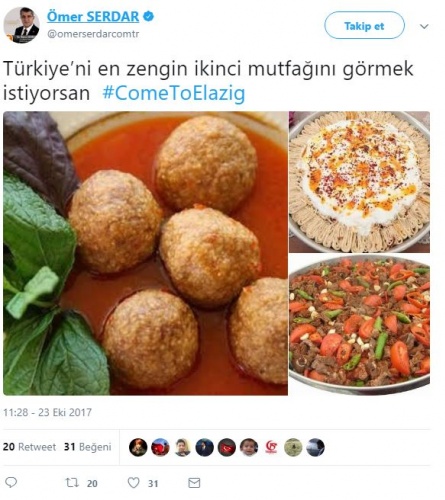Like the tweet with heart icon
This screenshot has width=445, height=500.
pos(134,482)
